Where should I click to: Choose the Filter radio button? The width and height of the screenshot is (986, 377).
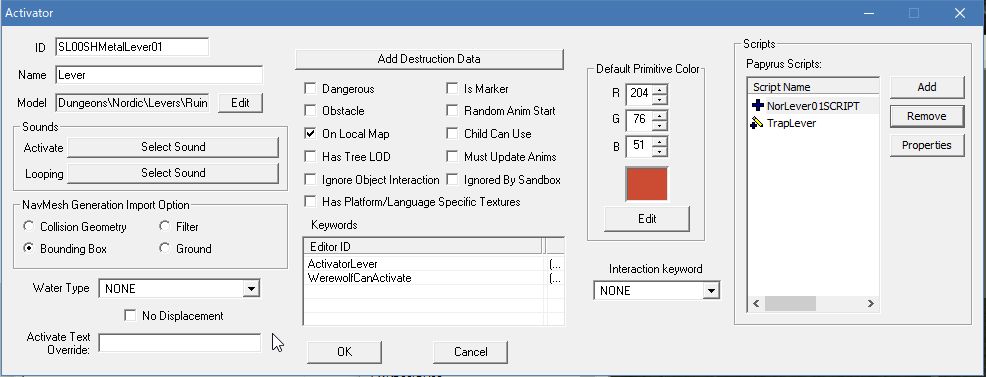(164, 226)
